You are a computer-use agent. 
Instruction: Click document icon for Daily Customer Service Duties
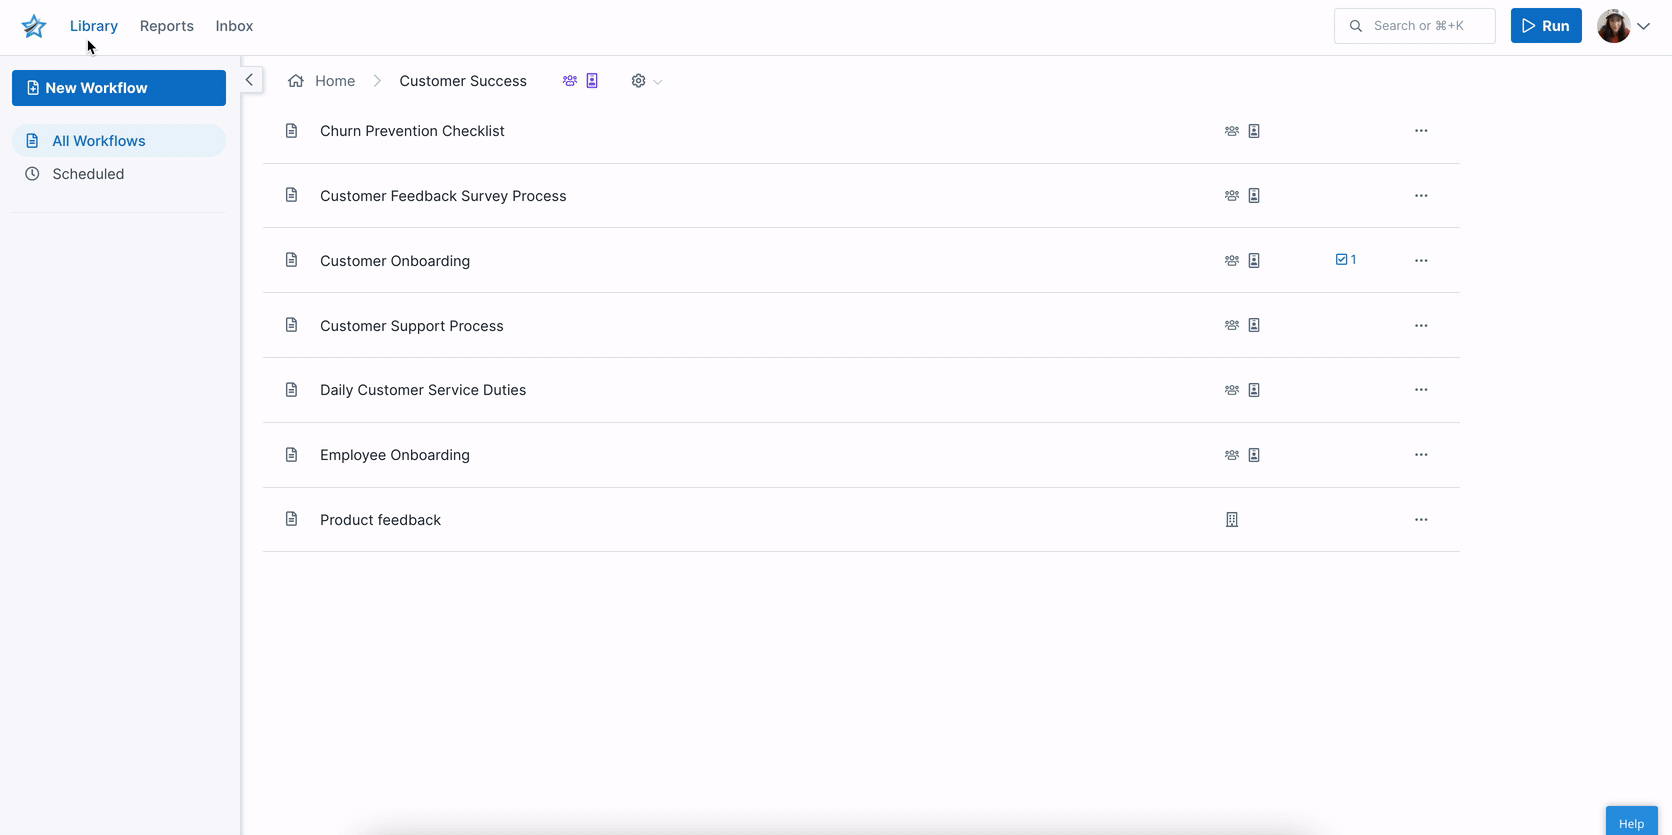pyautogui.click(x=292, y=390)
